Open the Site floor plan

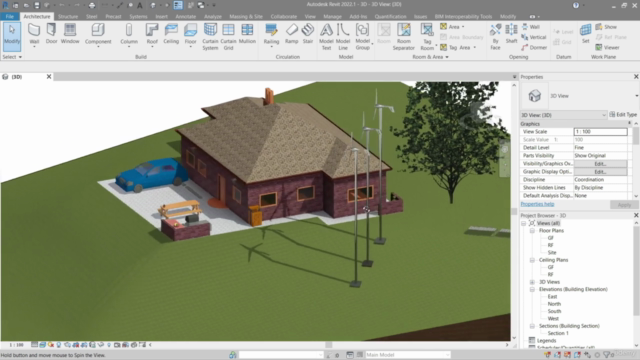(551, 253)
